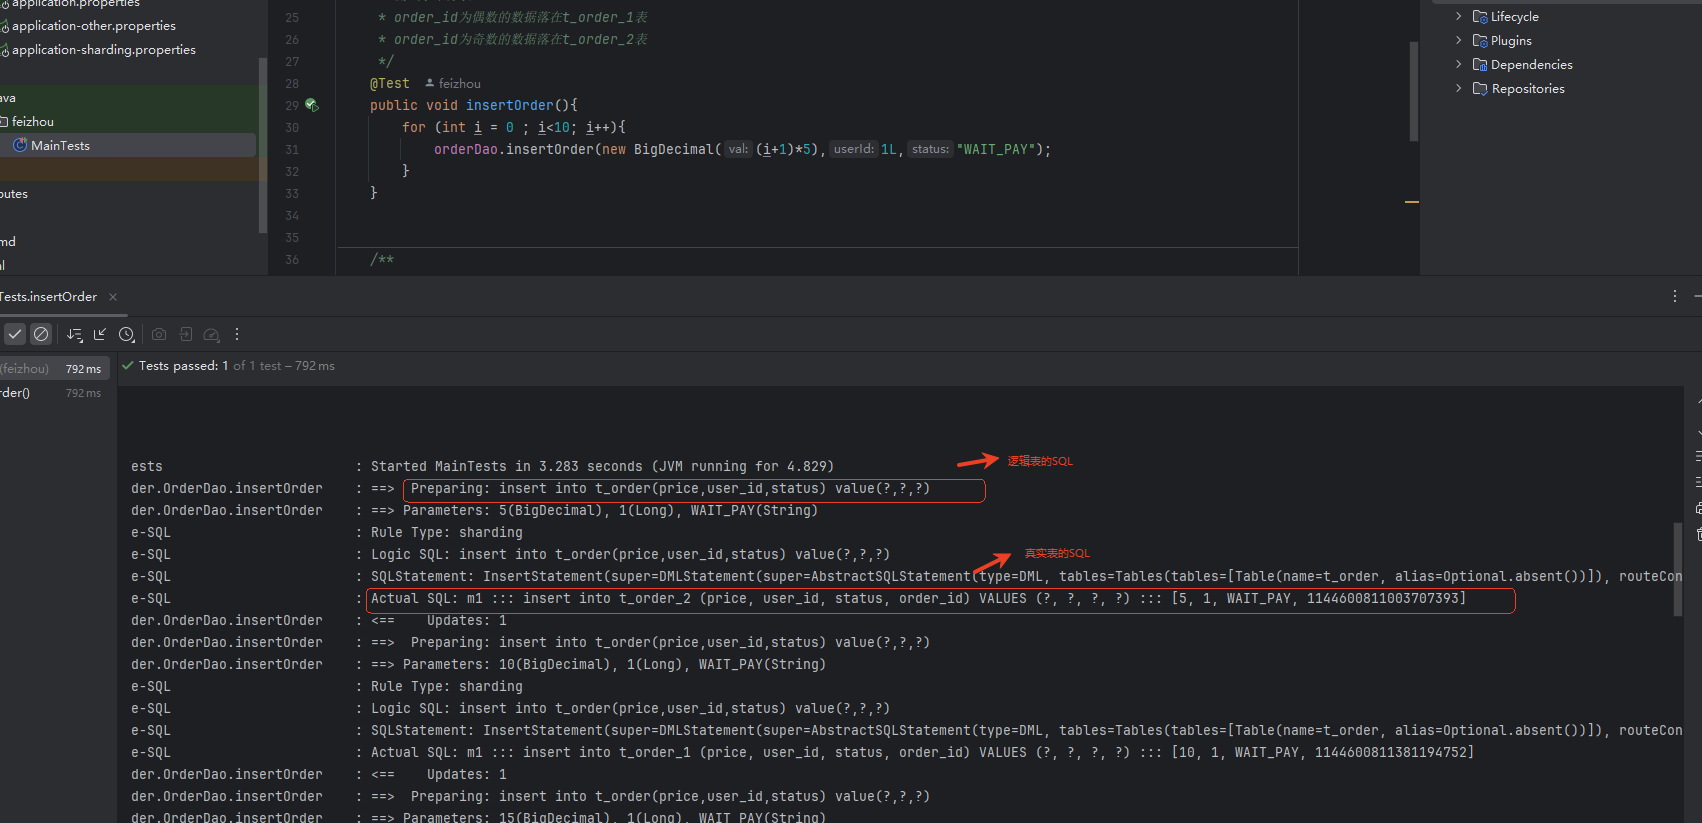Image resolution: width=1702 pixels, height=823 pixels.
Task: Click the Repositories folder icon
Action: (x=1480, y=89)
